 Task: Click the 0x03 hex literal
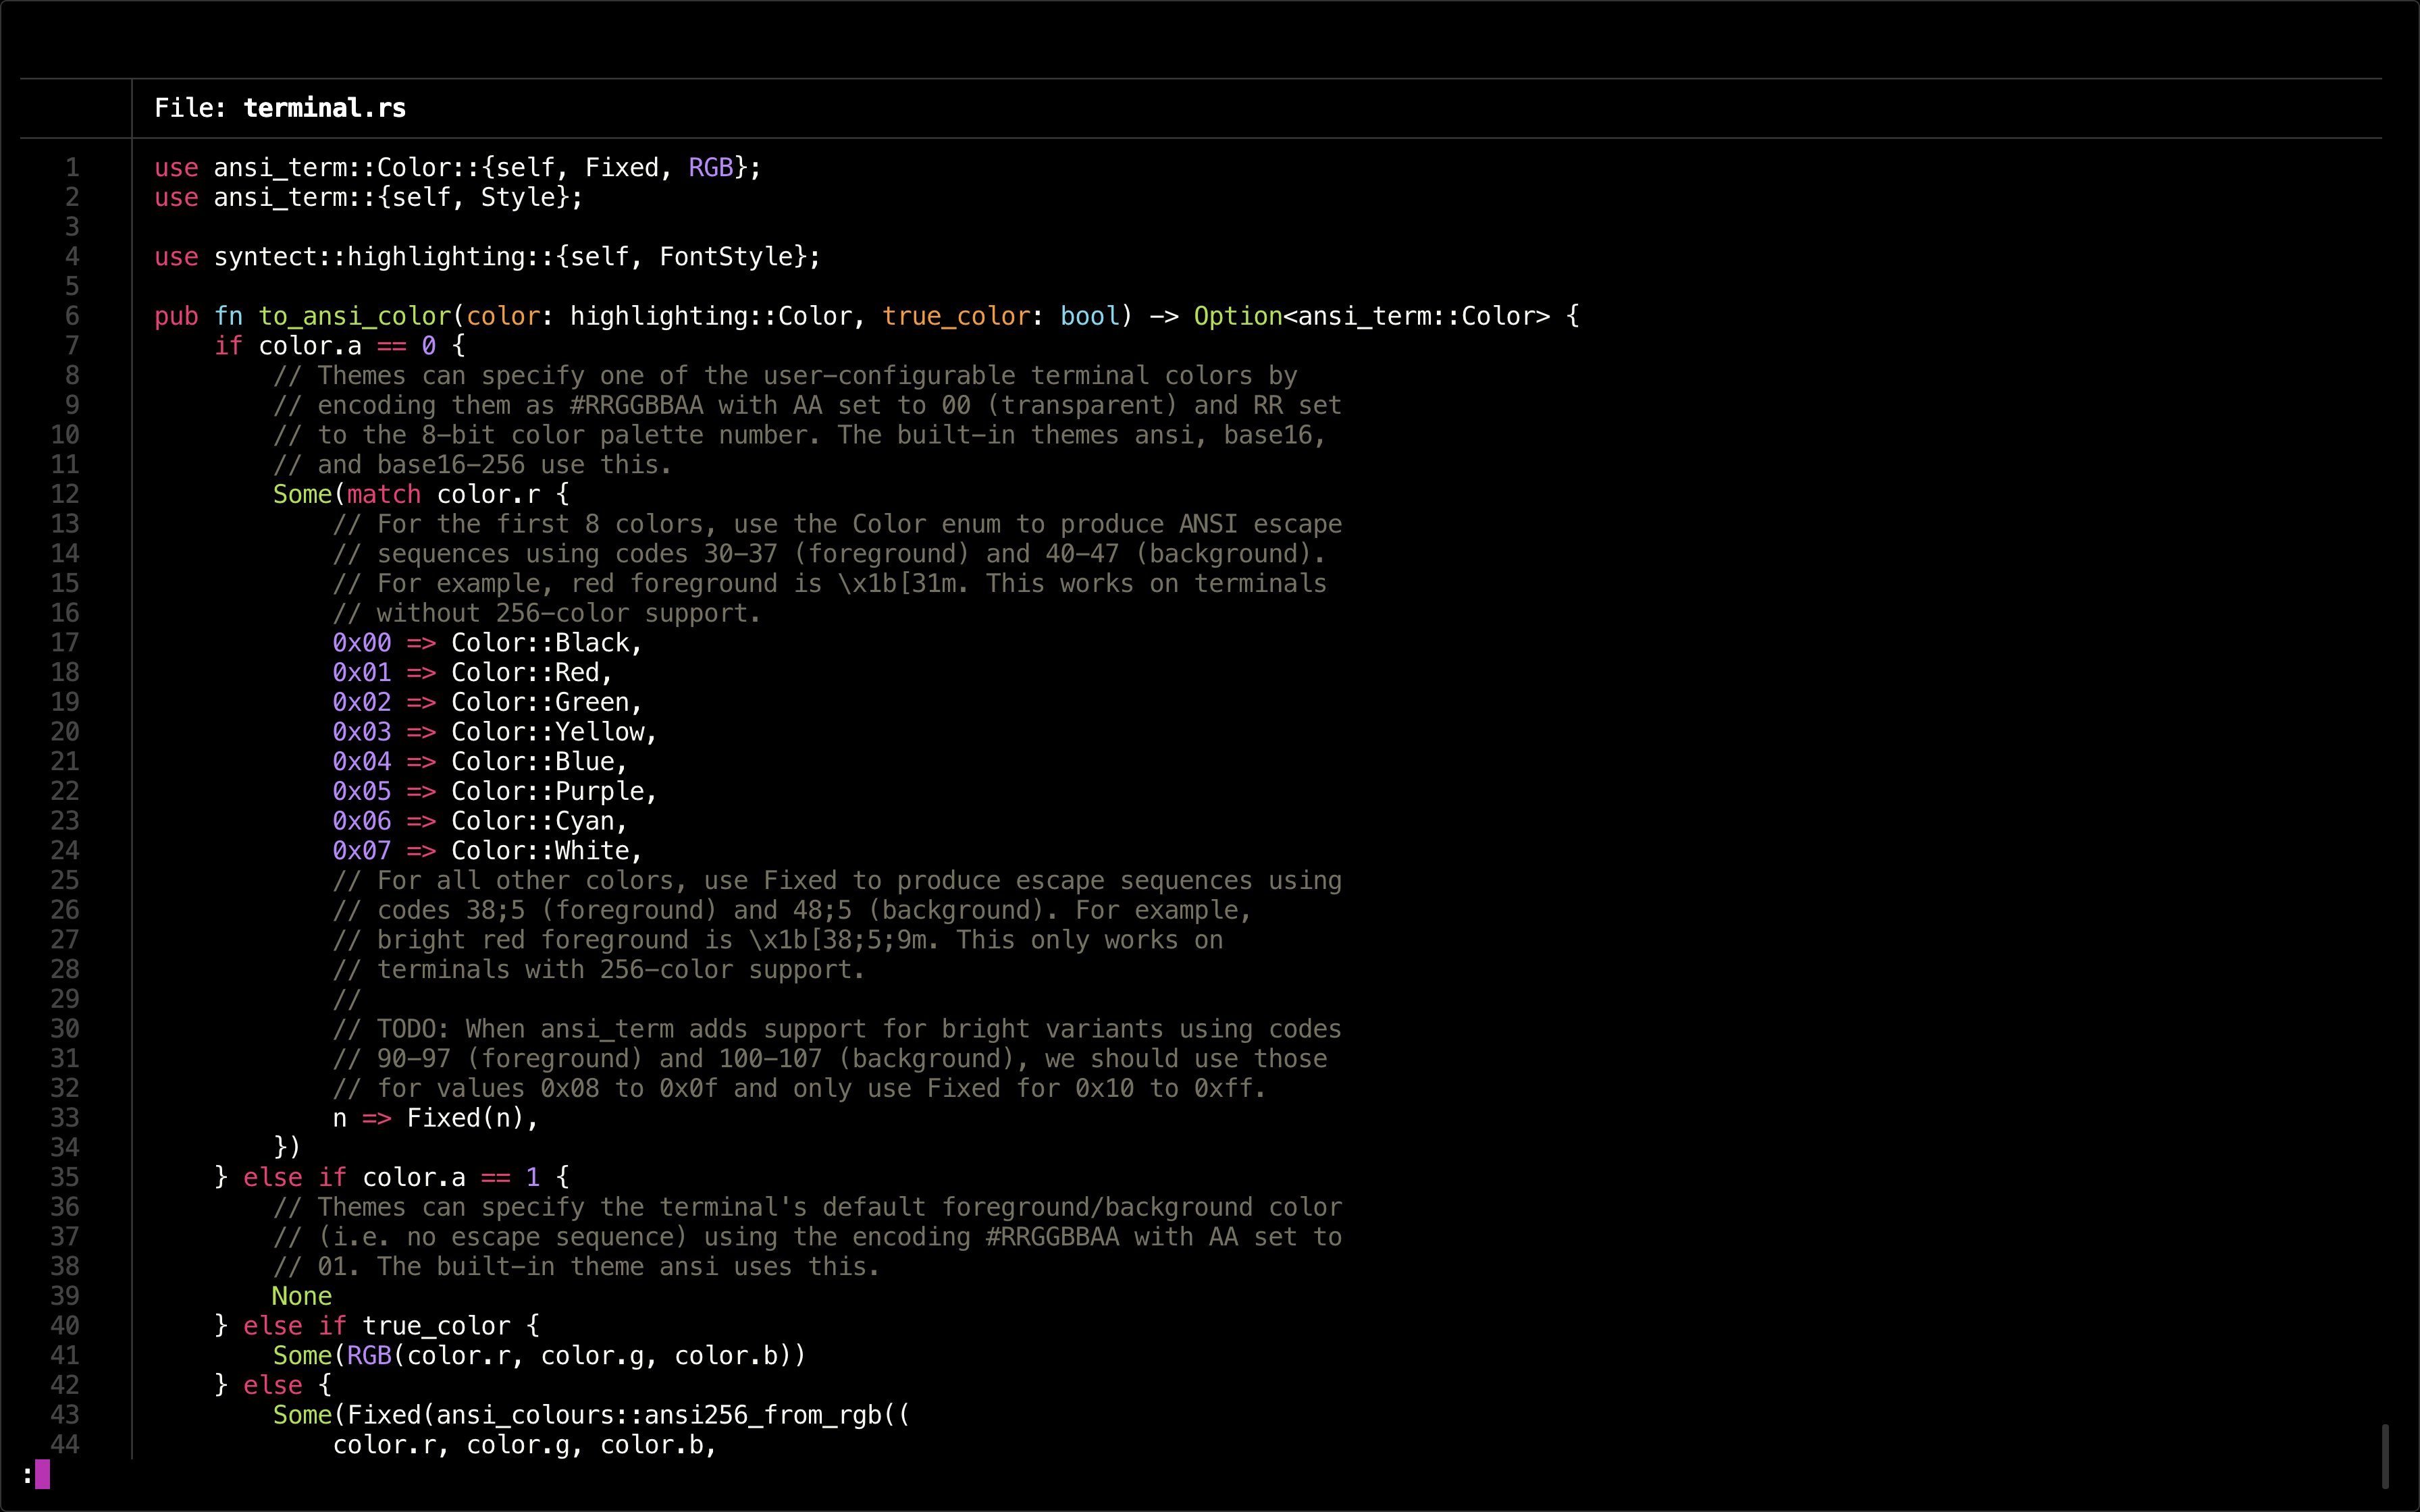[362, 732]
